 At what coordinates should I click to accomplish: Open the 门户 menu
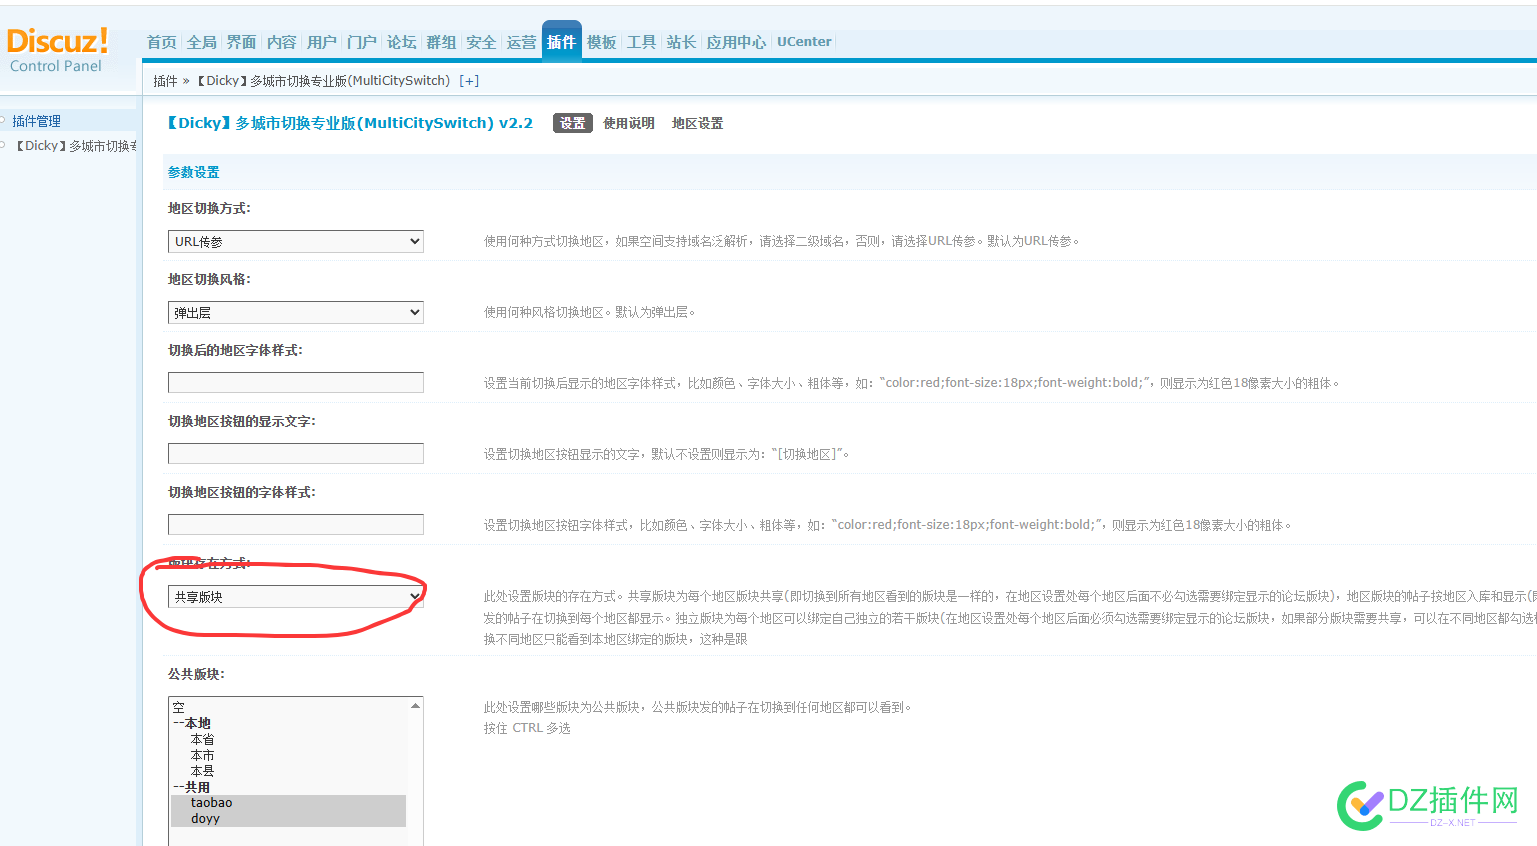(361, 42)
